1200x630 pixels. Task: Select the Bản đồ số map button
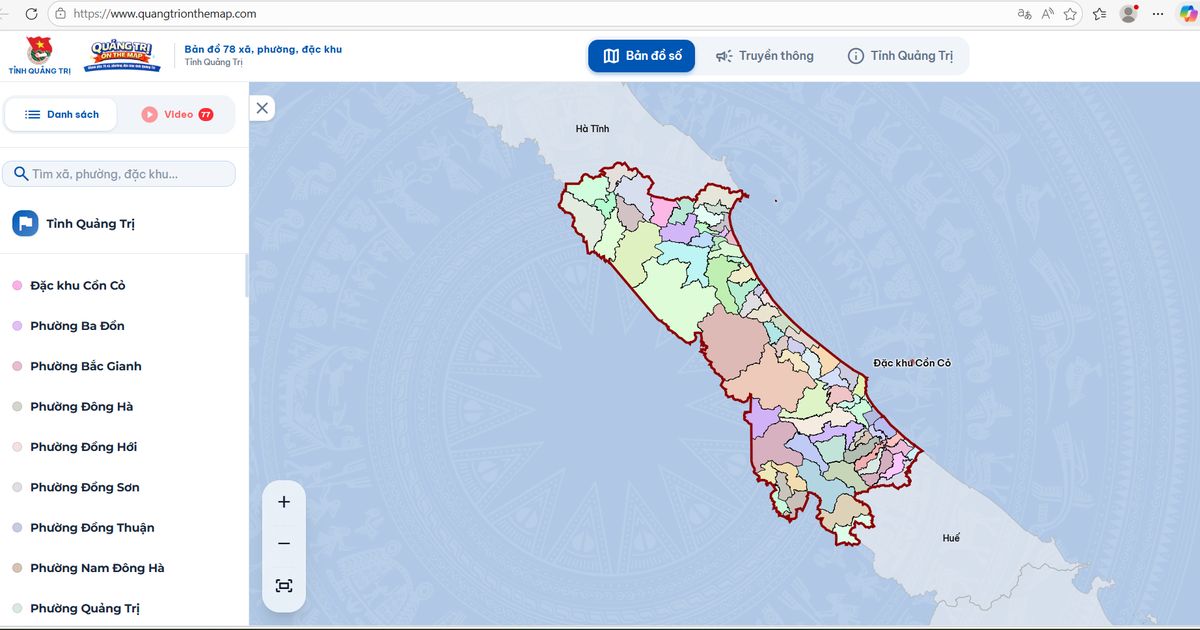pyautogui.click(x=641, y=56)
